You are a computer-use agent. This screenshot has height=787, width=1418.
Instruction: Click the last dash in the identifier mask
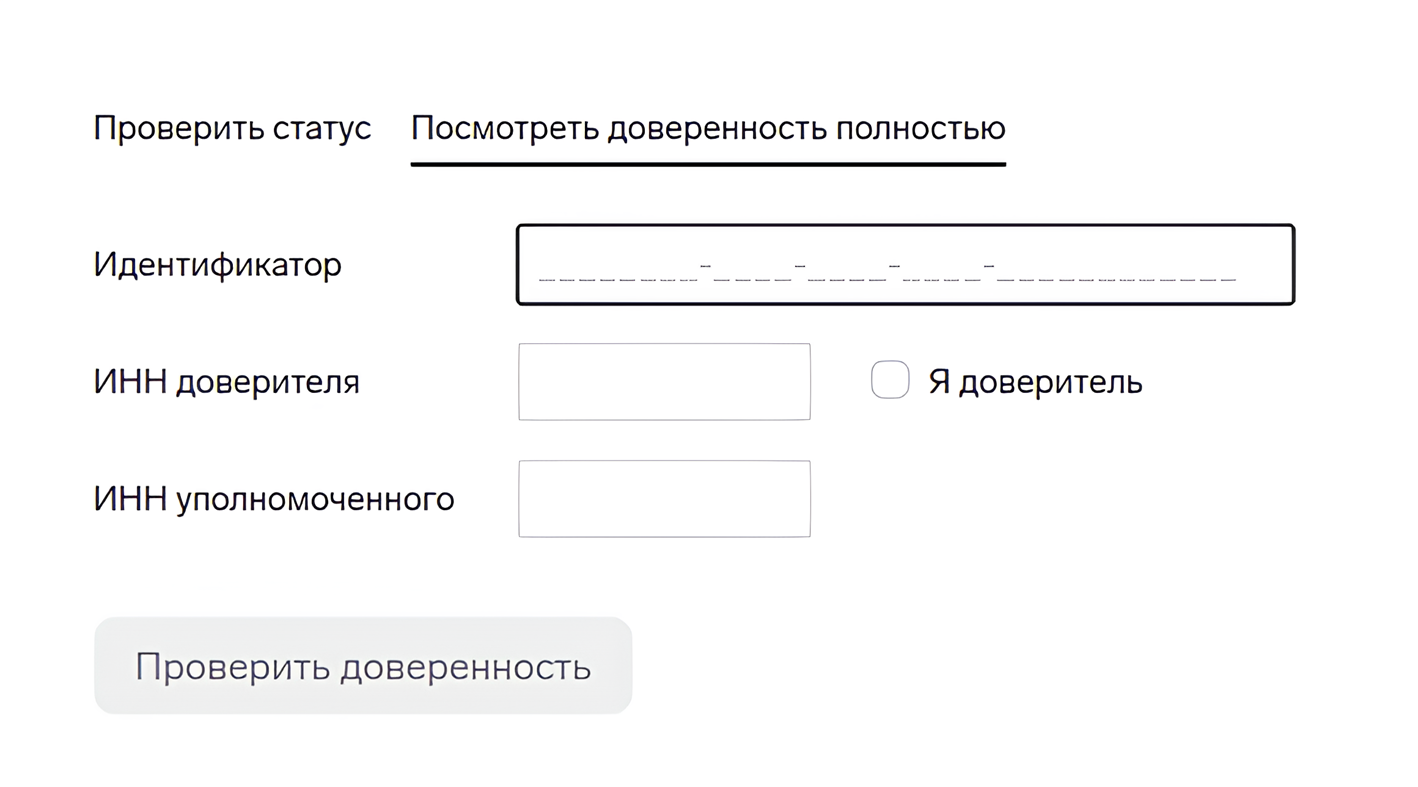(989, 266)
